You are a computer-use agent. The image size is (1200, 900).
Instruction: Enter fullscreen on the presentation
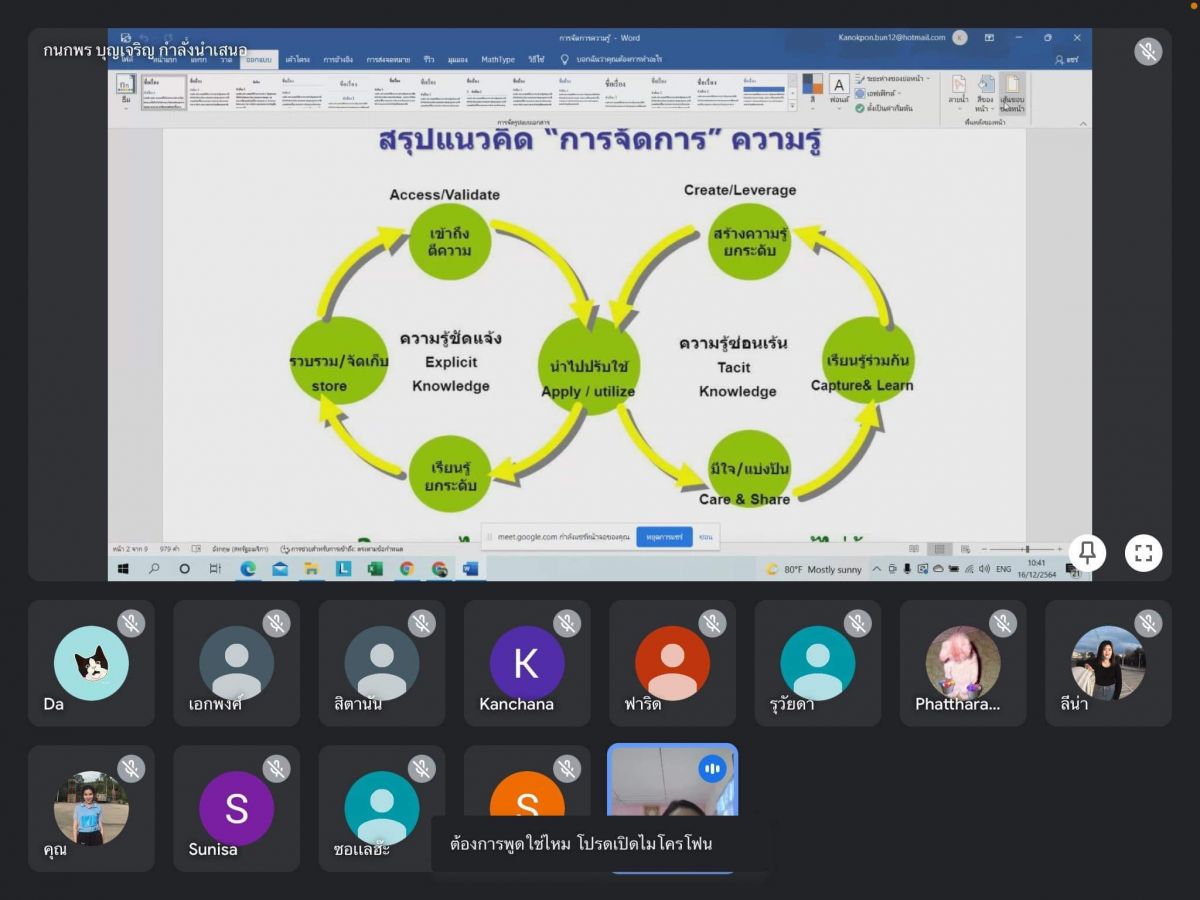(x=1143, y=552)
